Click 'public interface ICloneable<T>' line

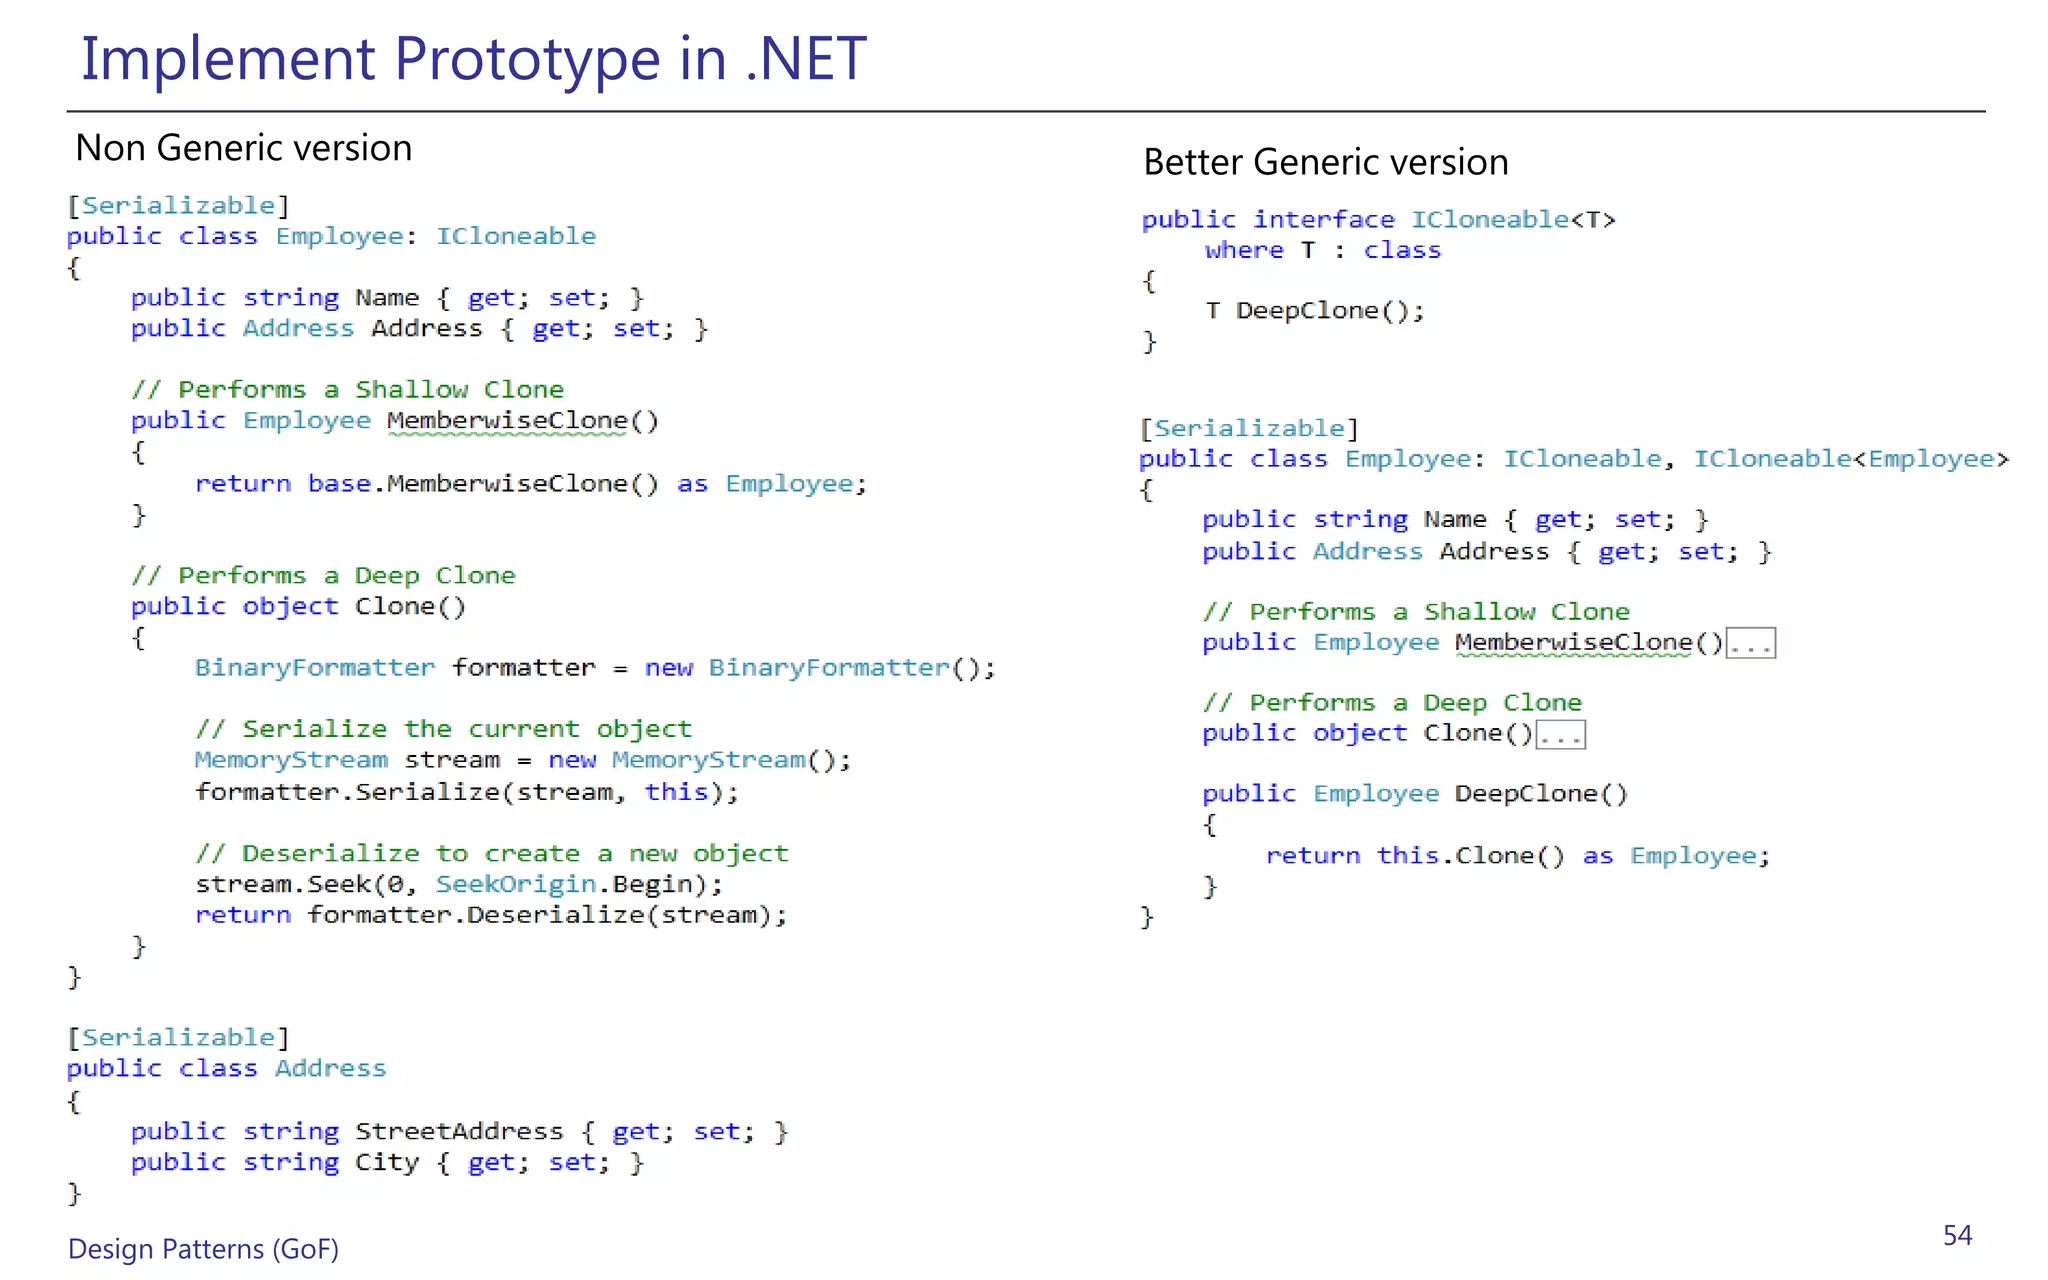(x=1379, y=219)
